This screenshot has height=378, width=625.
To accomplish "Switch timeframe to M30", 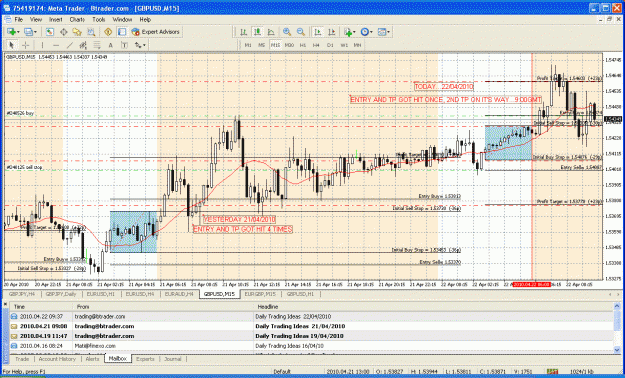I will coord(289,45).
